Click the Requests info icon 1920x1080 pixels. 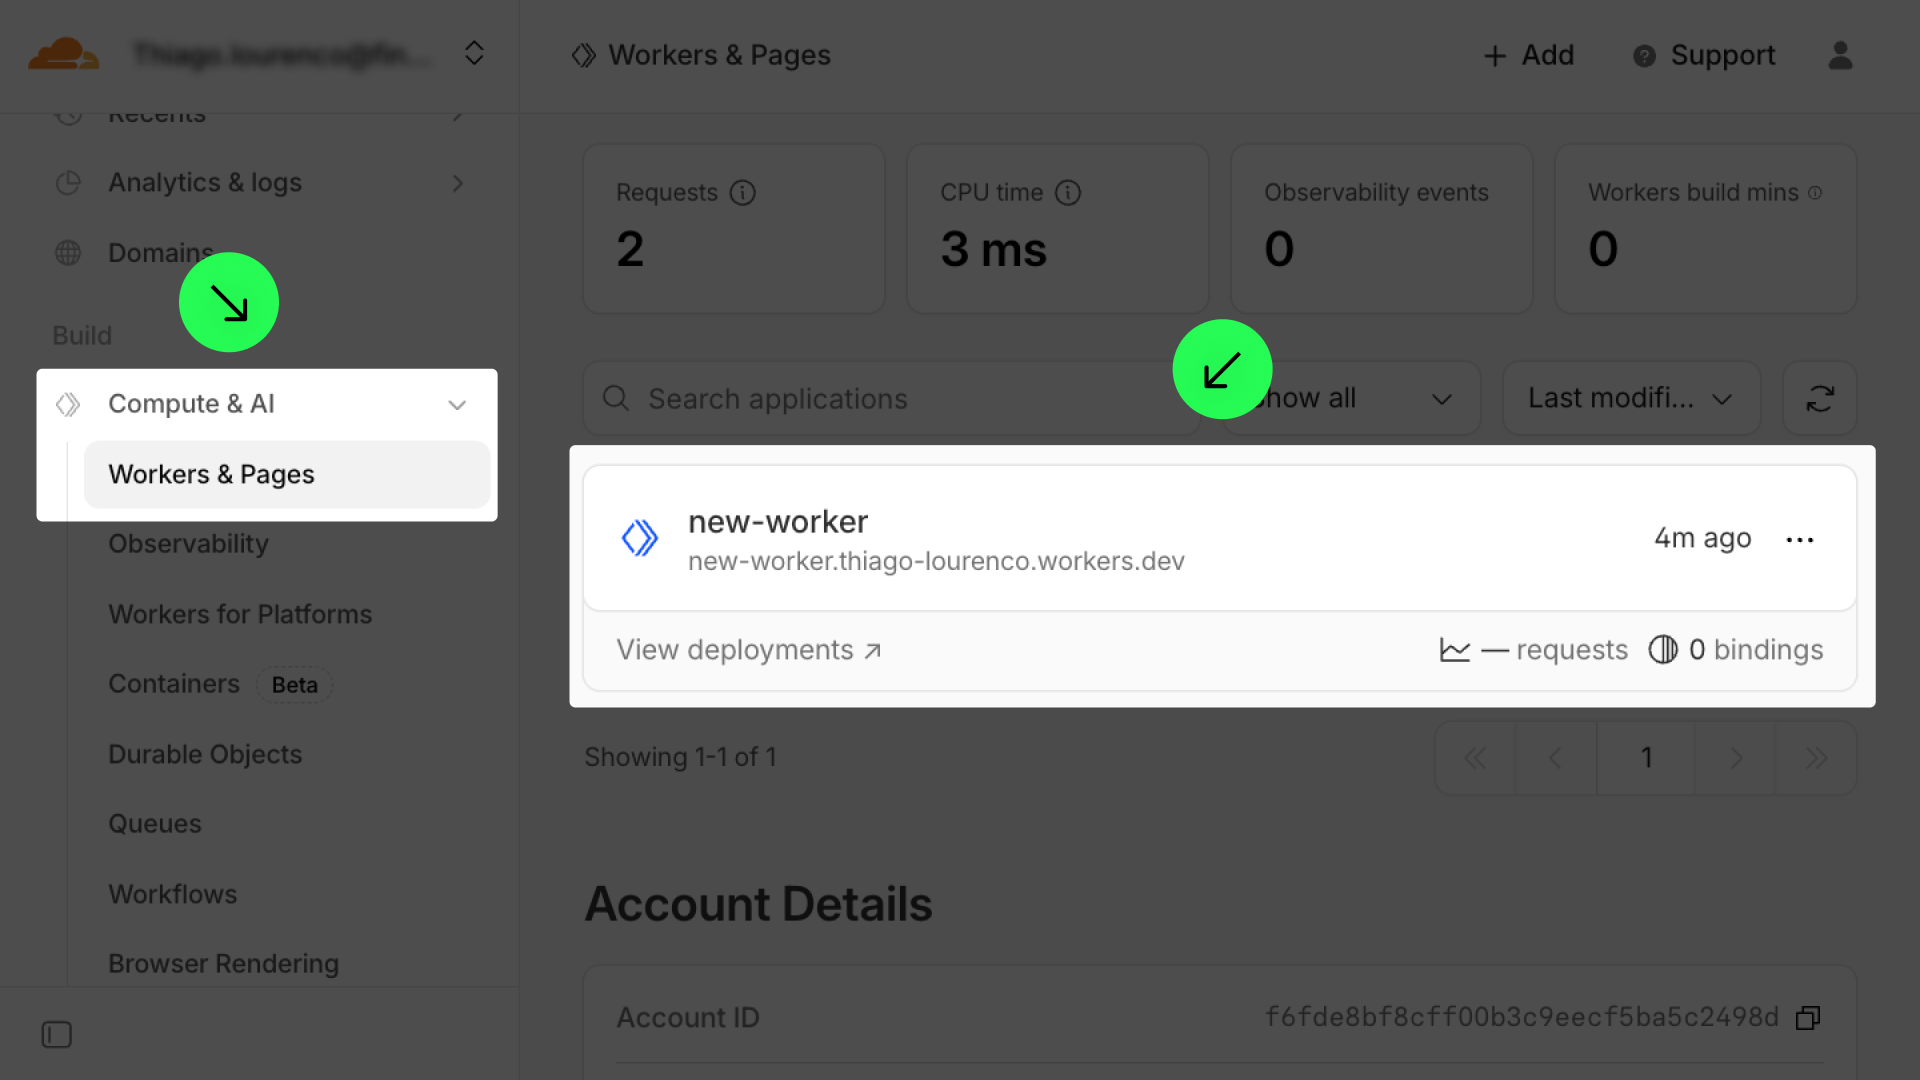(742, 193)
